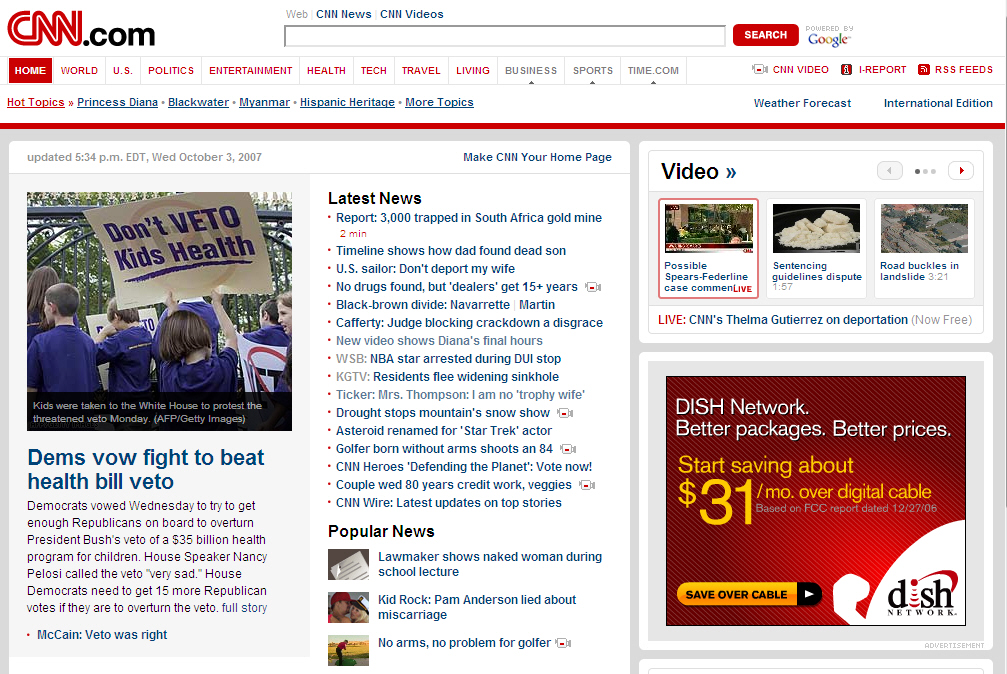Read Cafferty: Judge blocking crackdown story
Screen dimensions: 1007x674
coord(469,323)
